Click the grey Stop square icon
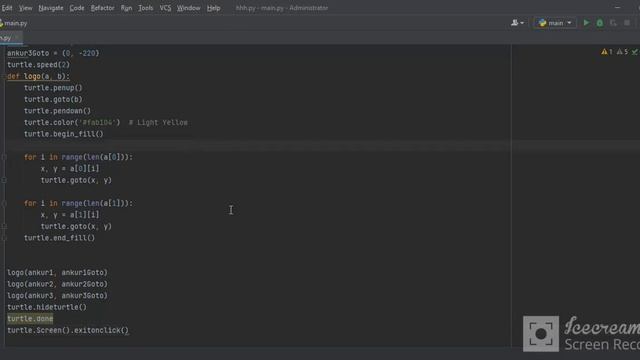Screen dimensions: 640x360 click(627, 23)
